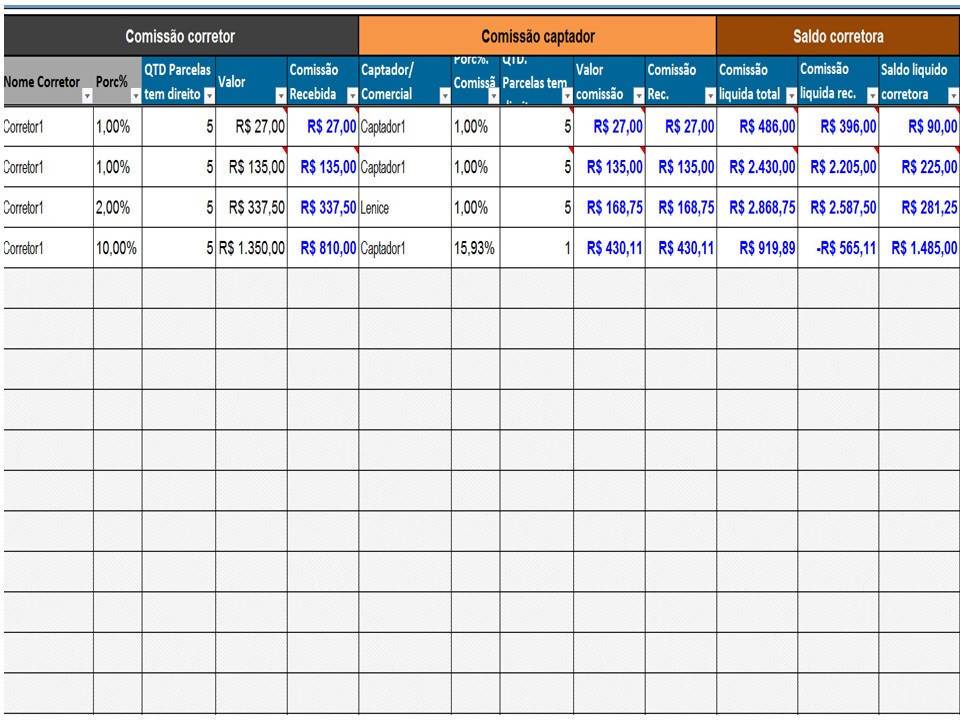The width and height of the screenshot is (960, 720).
Task: Click the Lenice captador cell
Action: click(x=404, y=208)
